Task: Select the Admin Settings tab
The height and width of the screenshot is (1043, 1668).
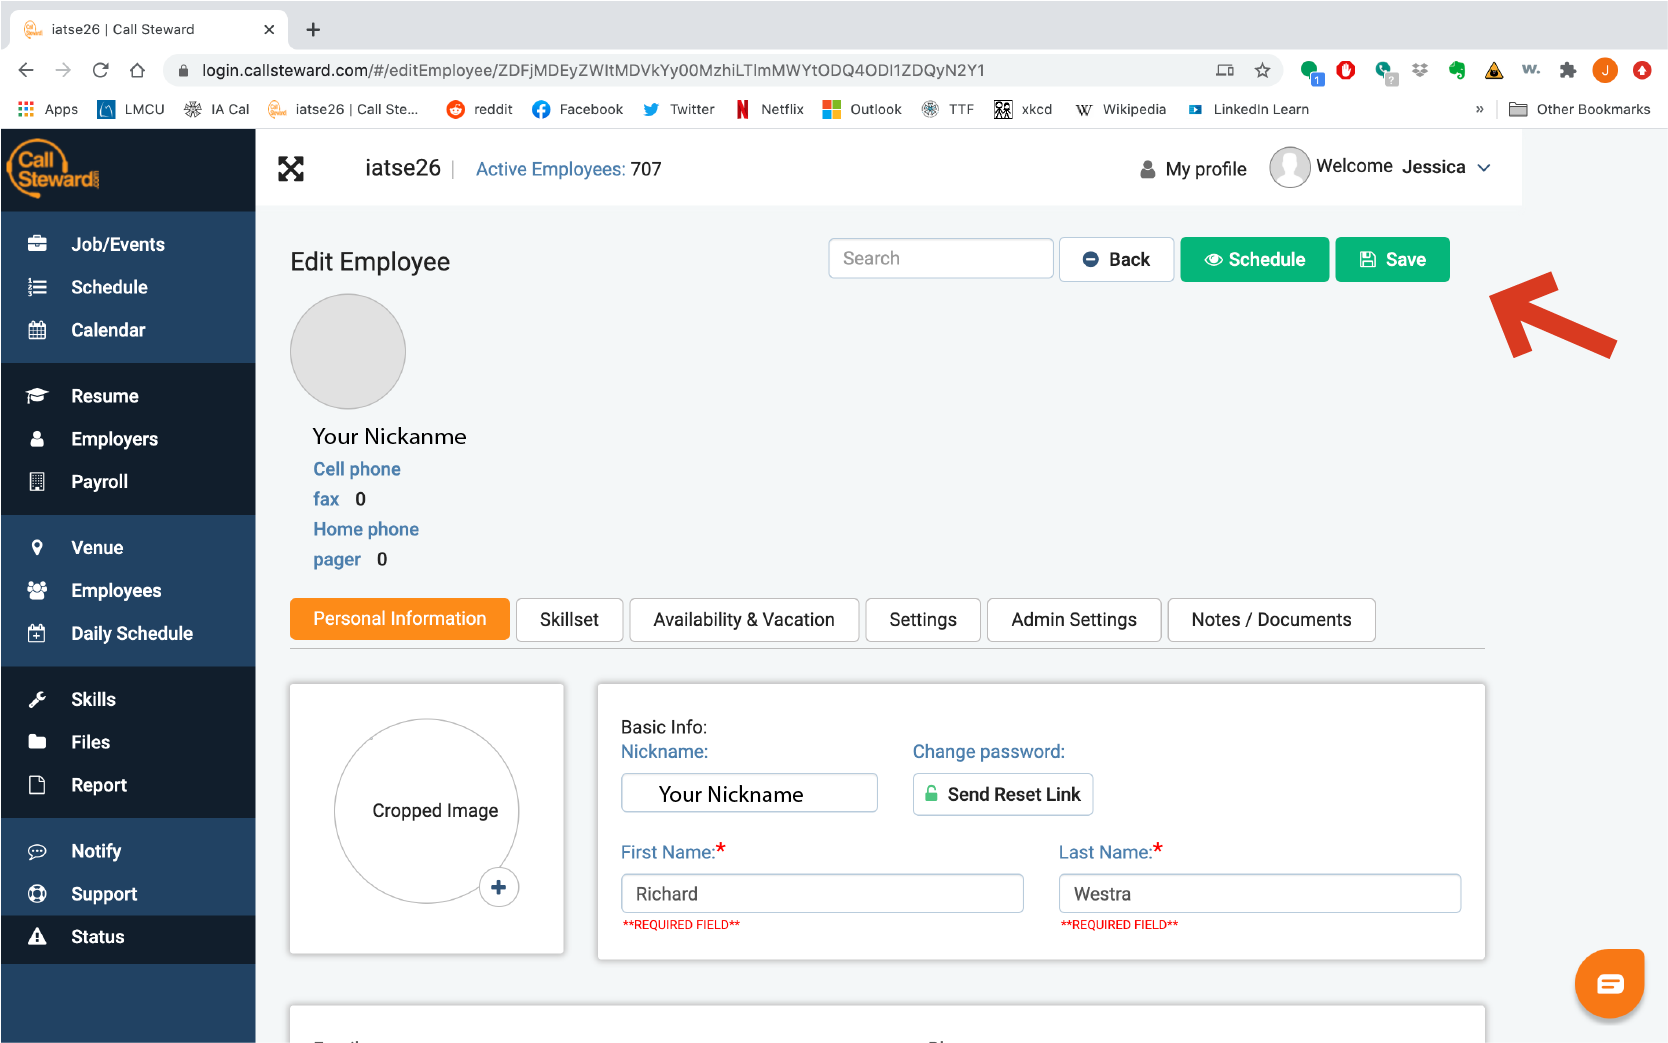Action: point(1073,620)
